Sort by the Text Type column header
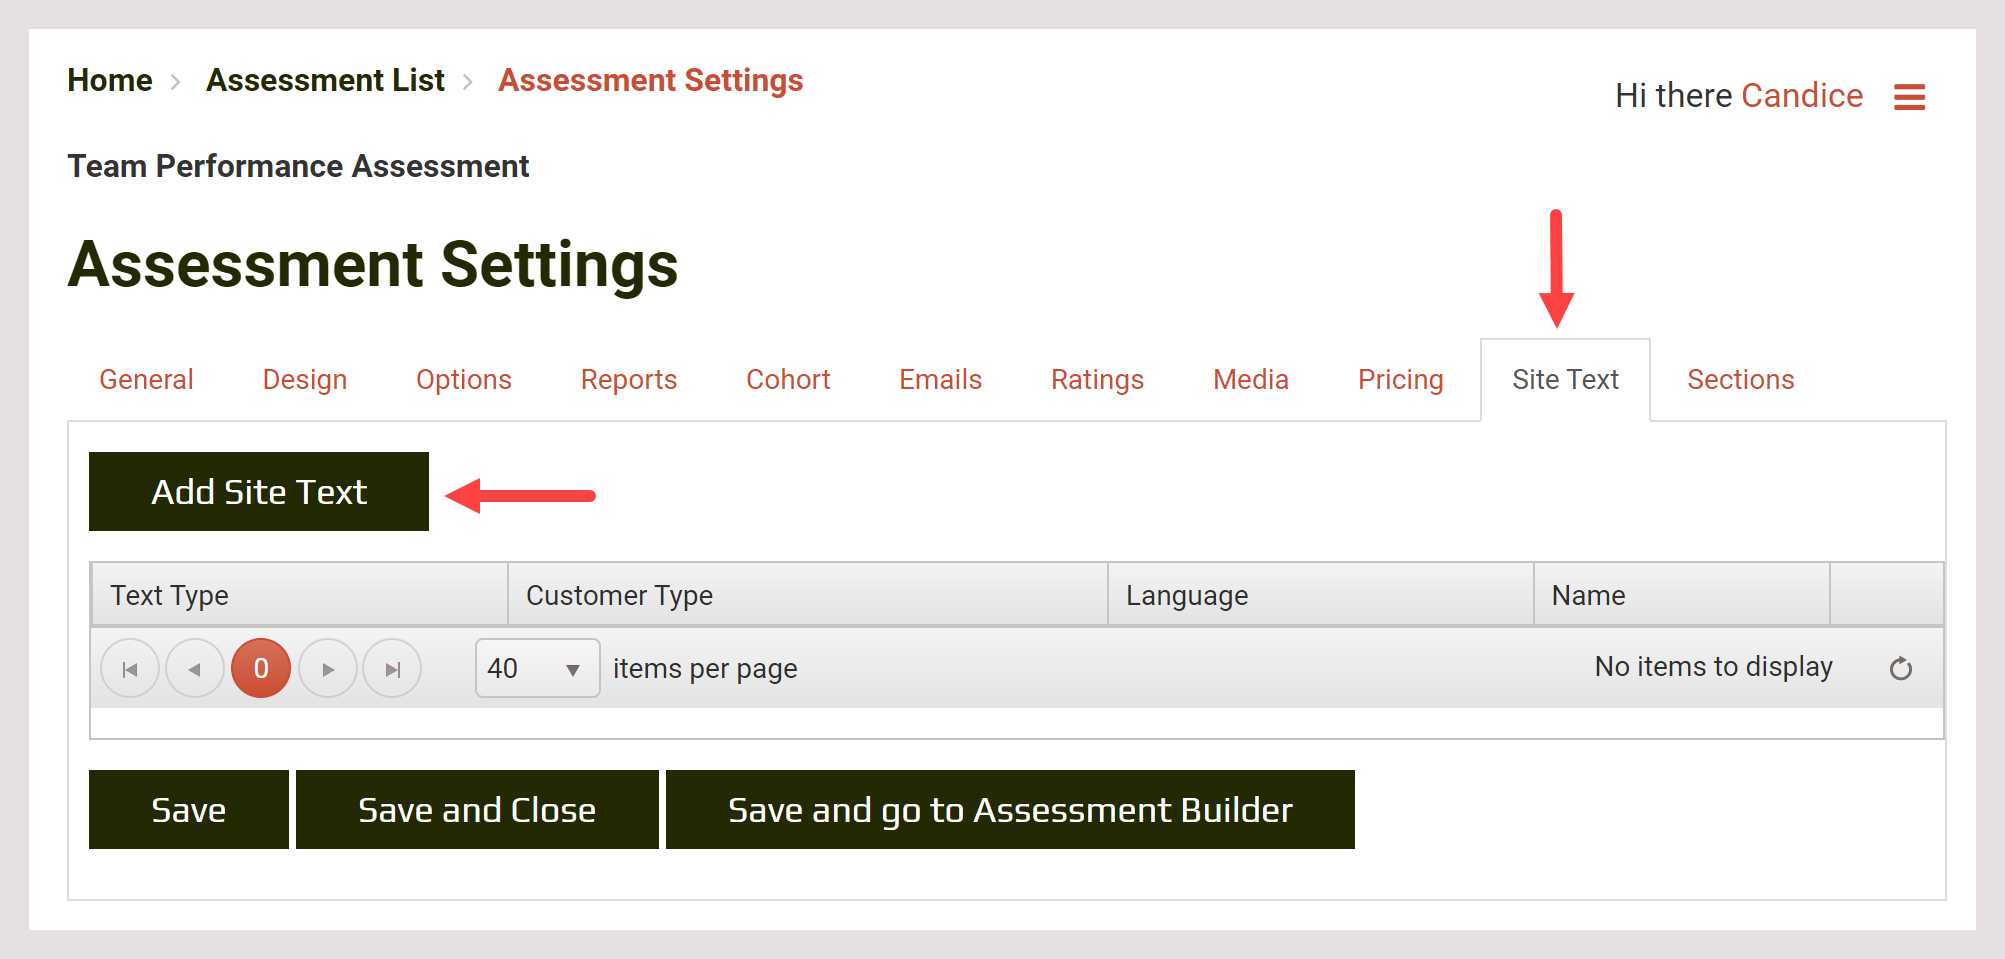The image size is (2005, 959). coord(170,594)
